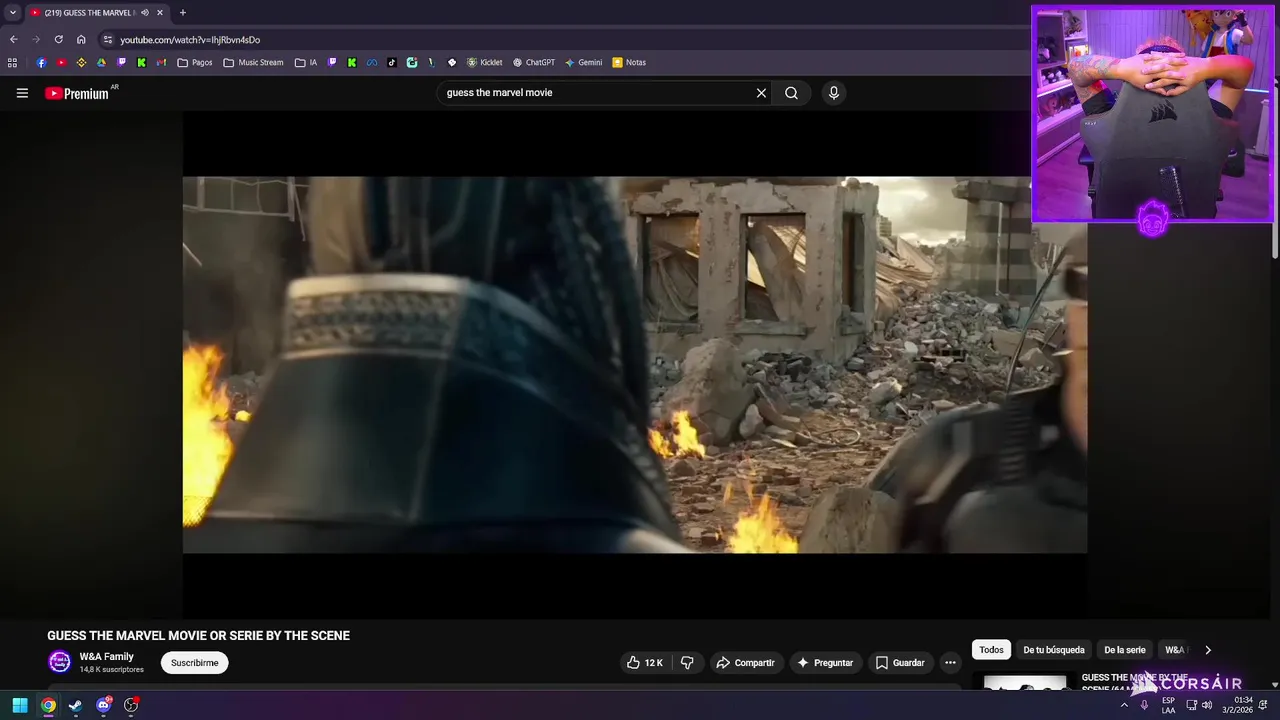This screenshot has width=1280, height=720.
Task: Select the Todos filter chip
Action: tap(991, 650)
